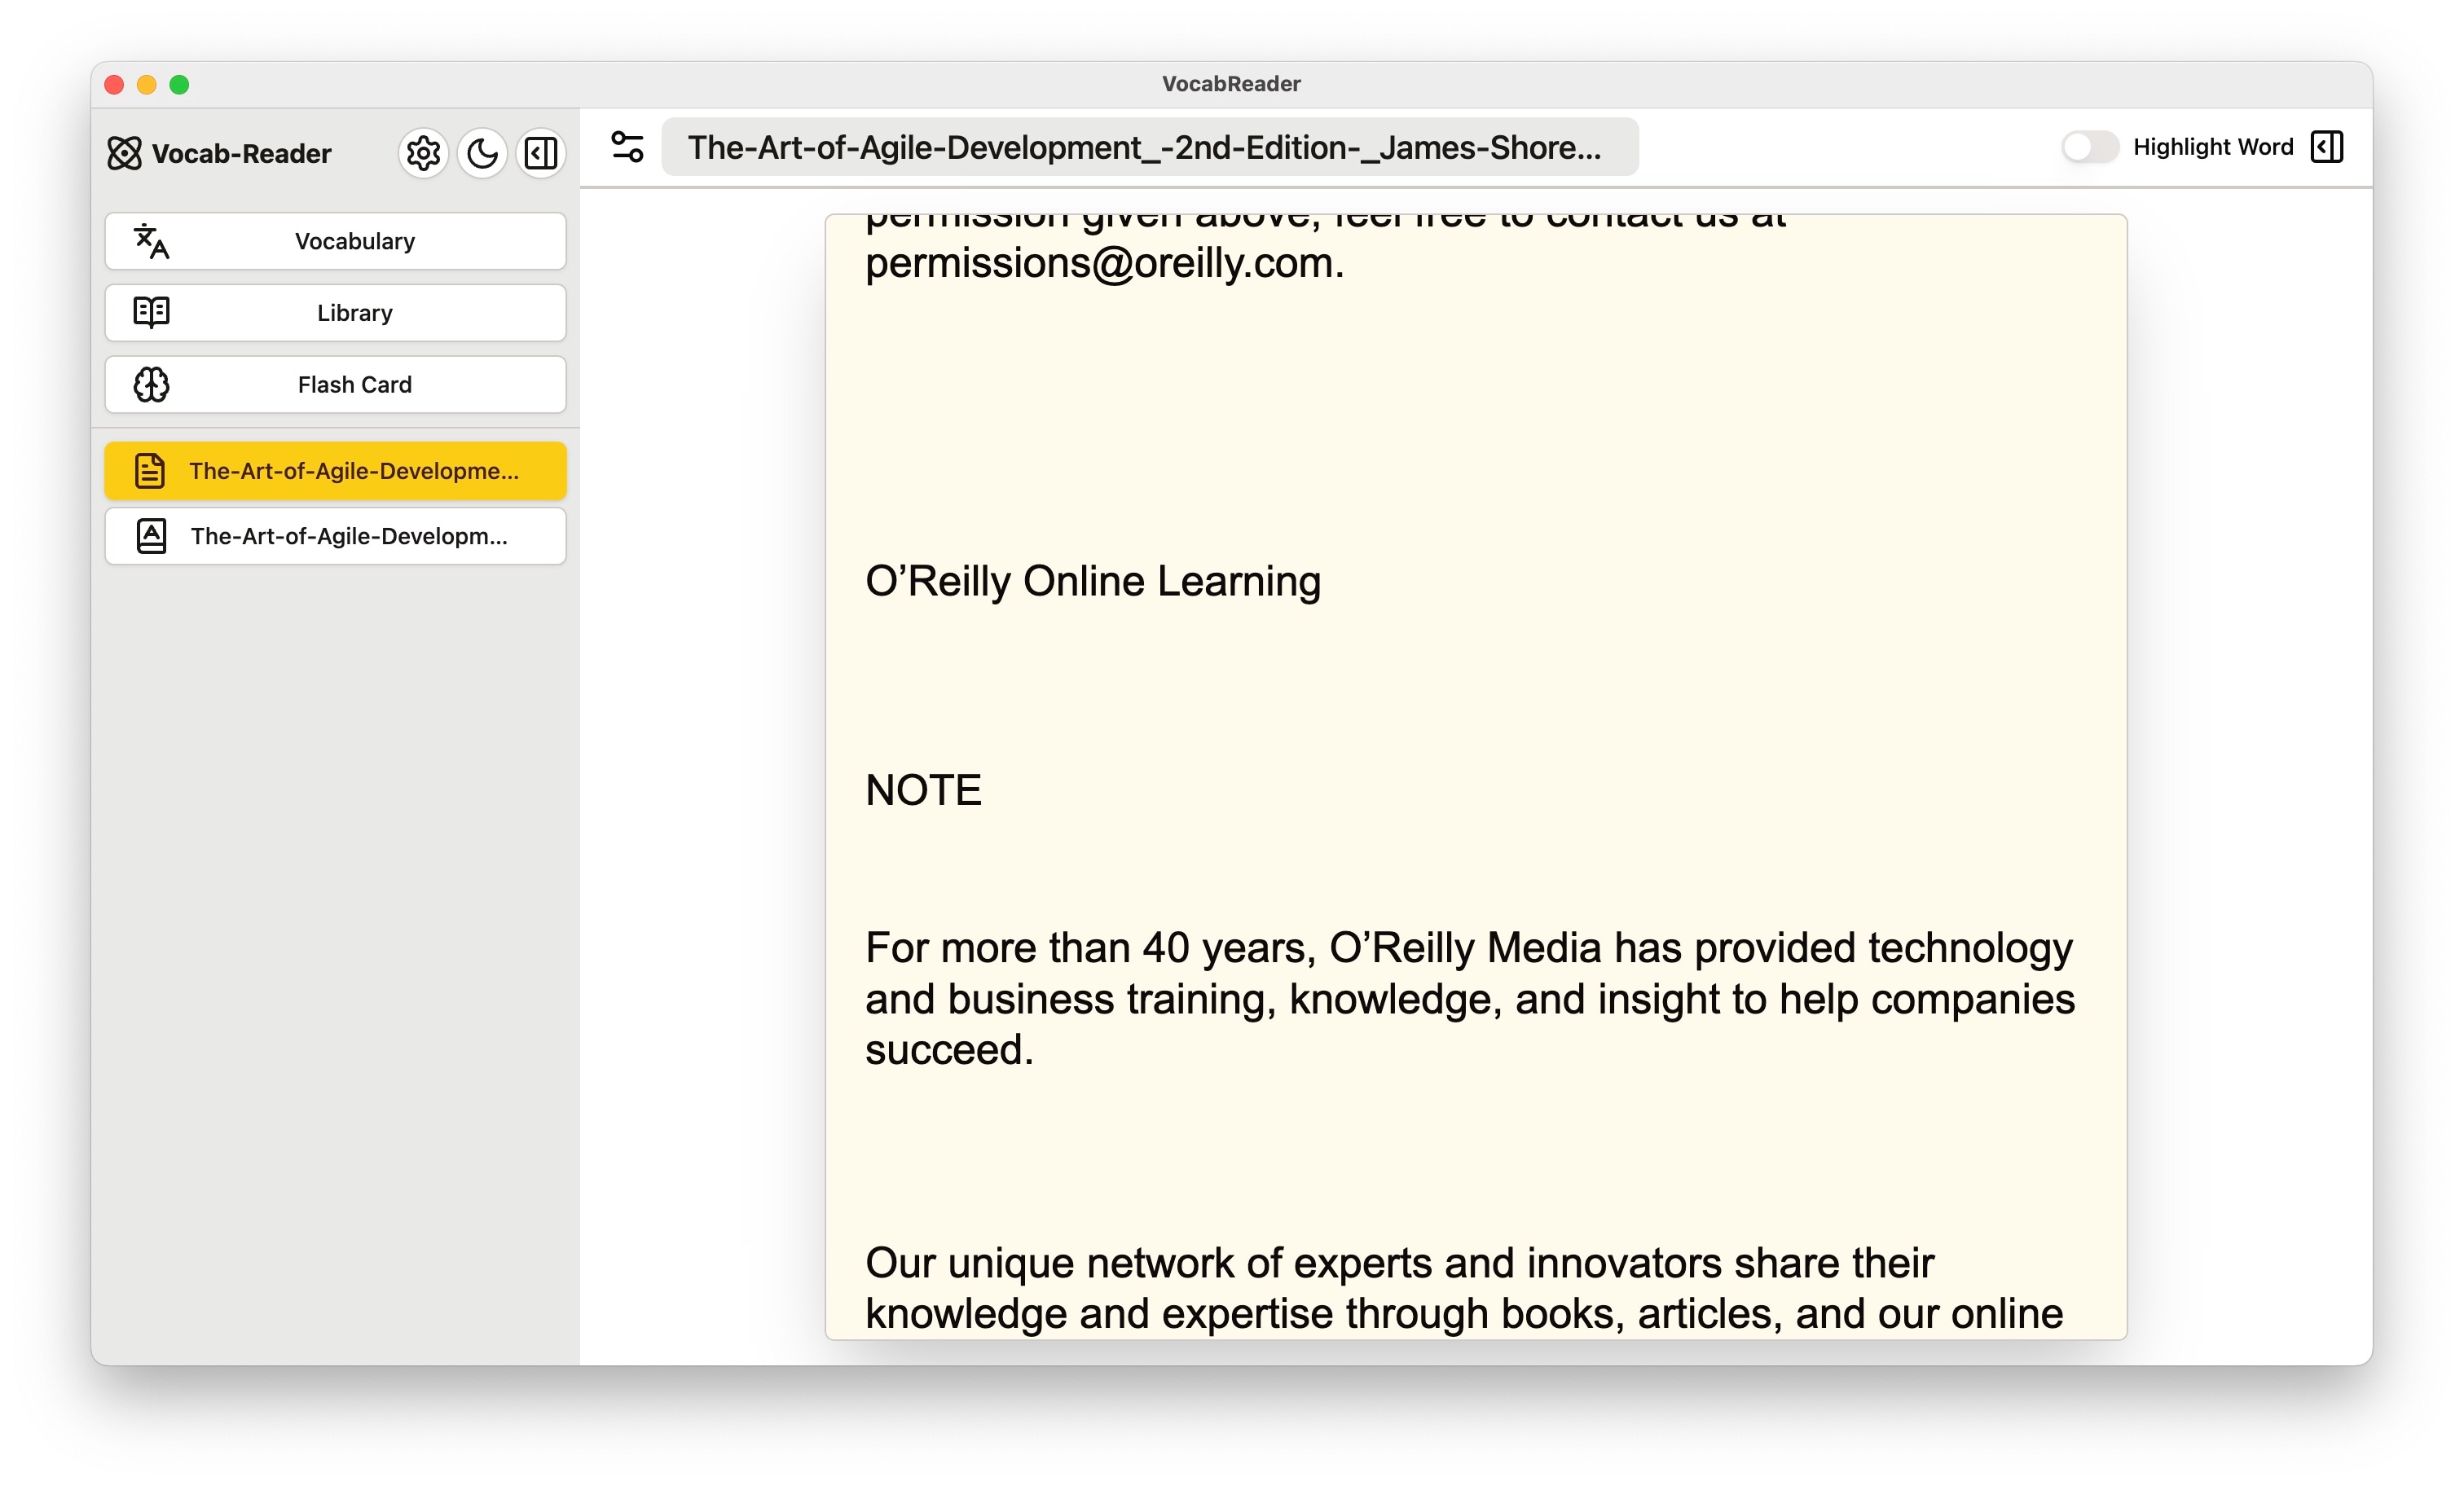Close the VocabReader window
This screenshot has height=1486, width=2464.
tap(114, 85)
